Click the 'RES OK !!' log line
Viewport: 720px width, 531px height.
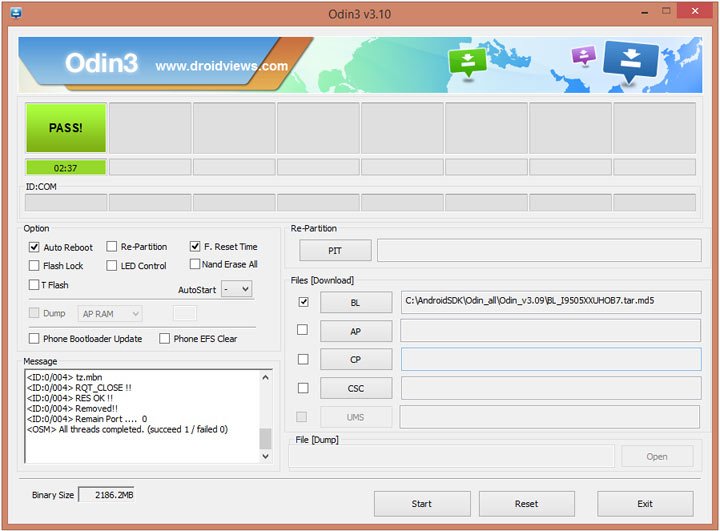(70, 398)
